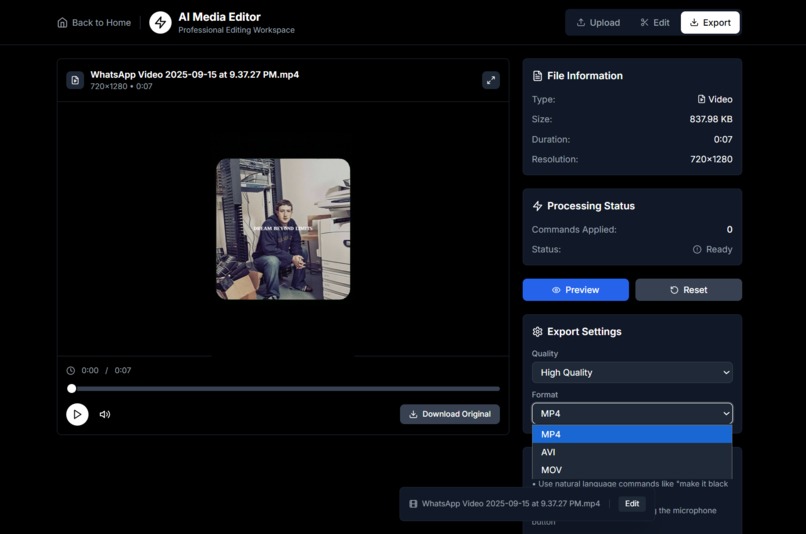
Task: Switch to the Edit tab
Action: tap(654, 23)
